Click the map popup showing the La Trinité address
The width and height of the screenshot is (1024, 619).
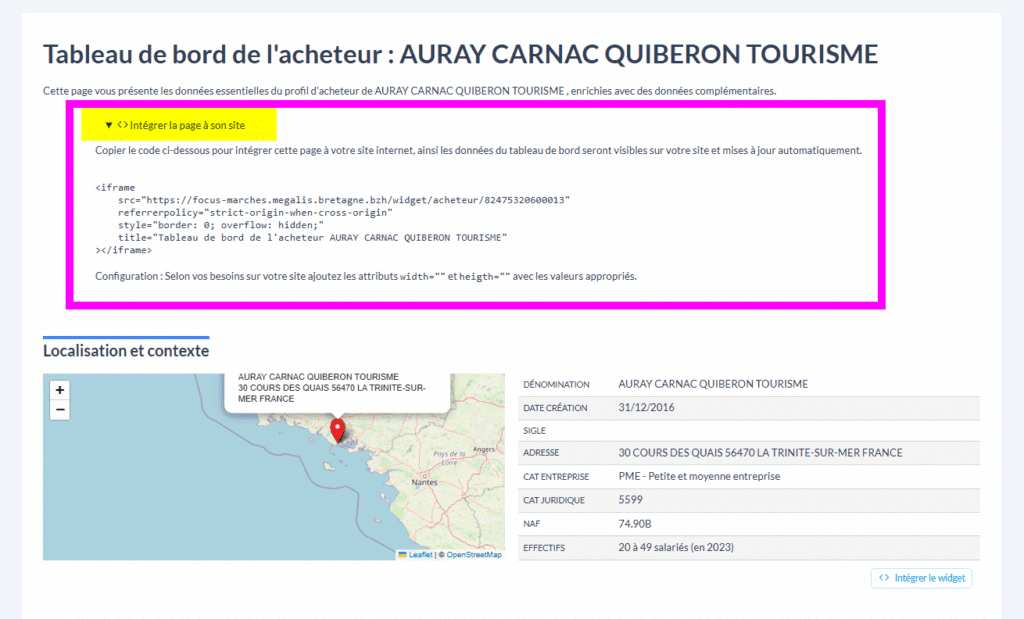coord(337,388)
